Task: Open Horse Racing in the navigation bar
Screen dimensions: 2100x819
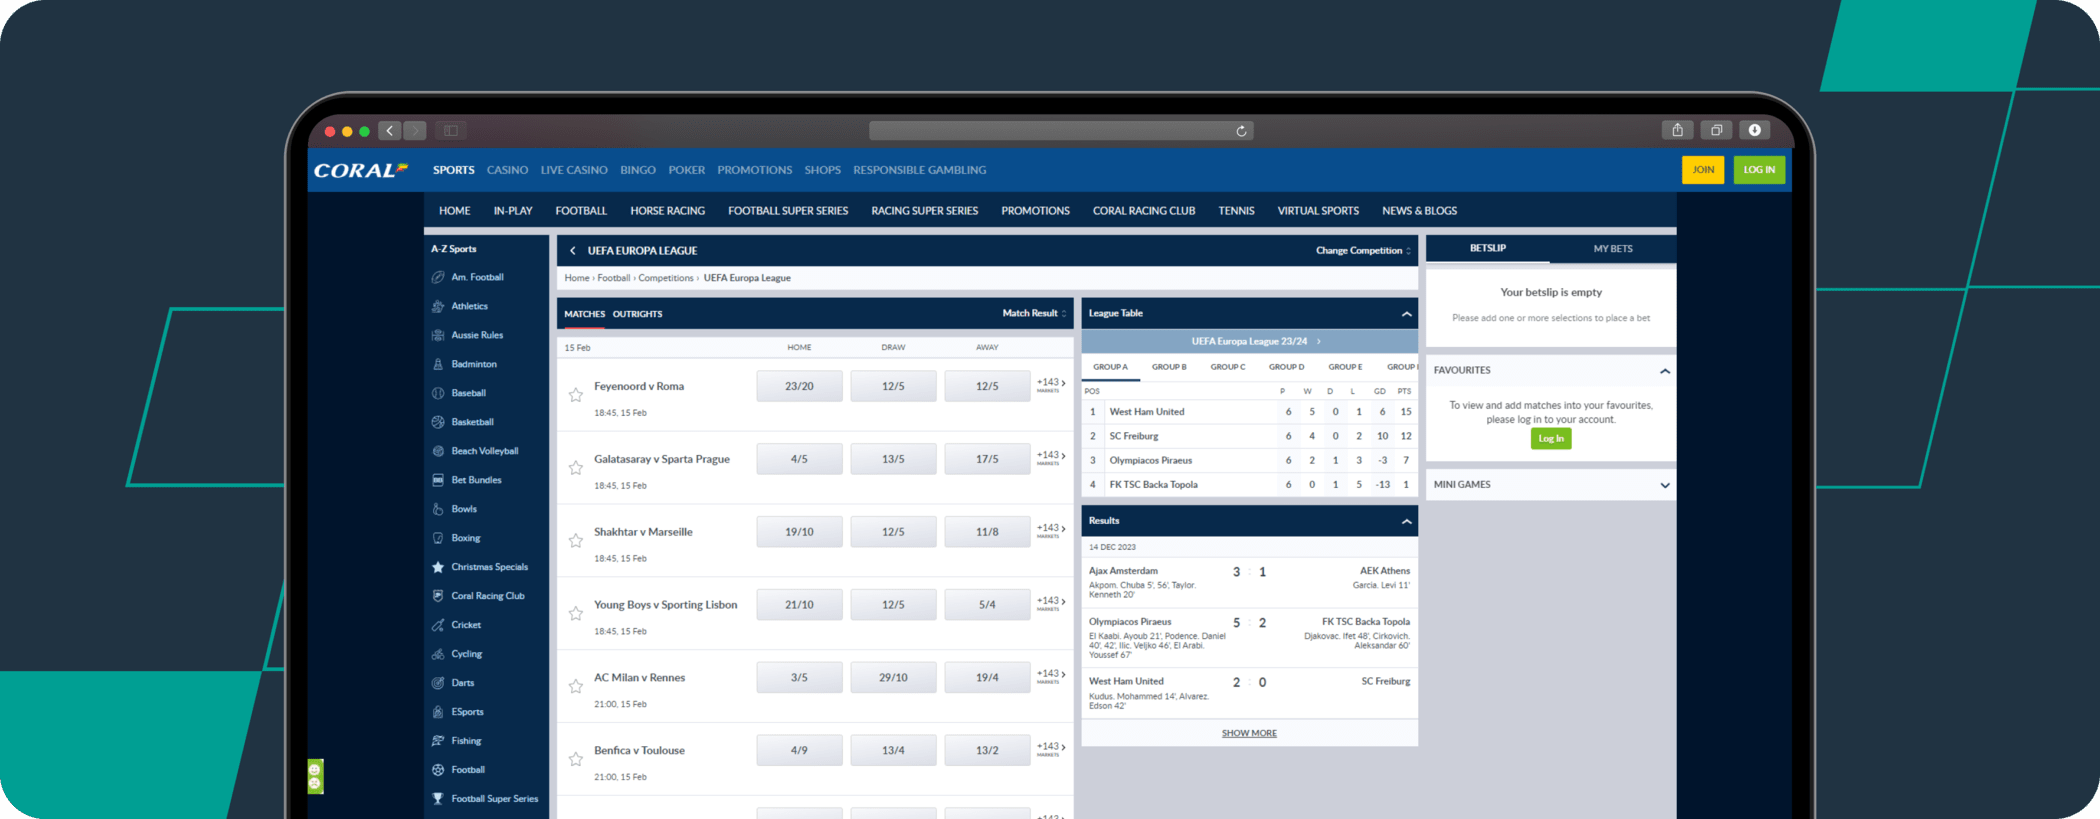Action: pyautogui.click(x=668, y=211)
